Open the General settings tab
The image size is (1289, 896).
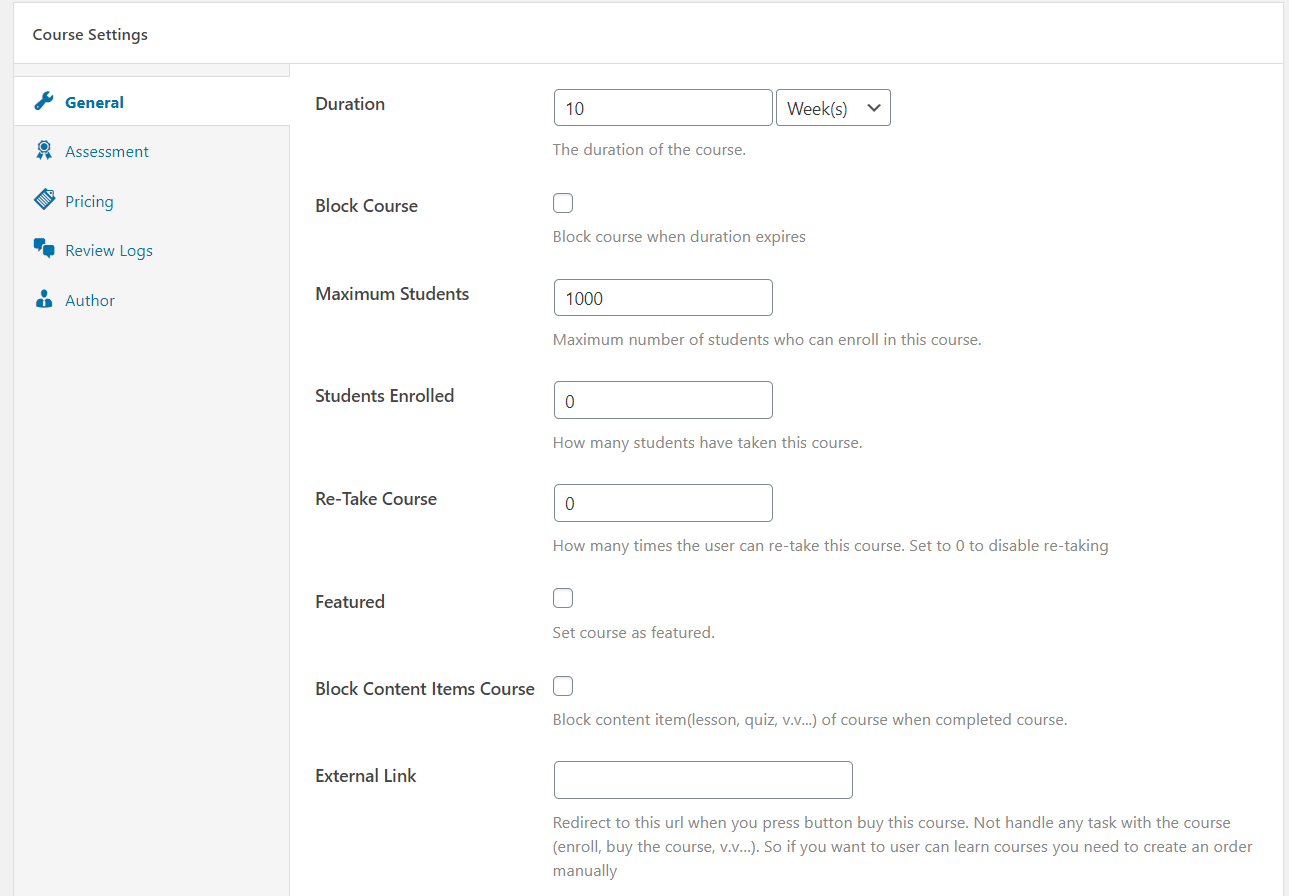pyautogui.click(x=152, y=102)
